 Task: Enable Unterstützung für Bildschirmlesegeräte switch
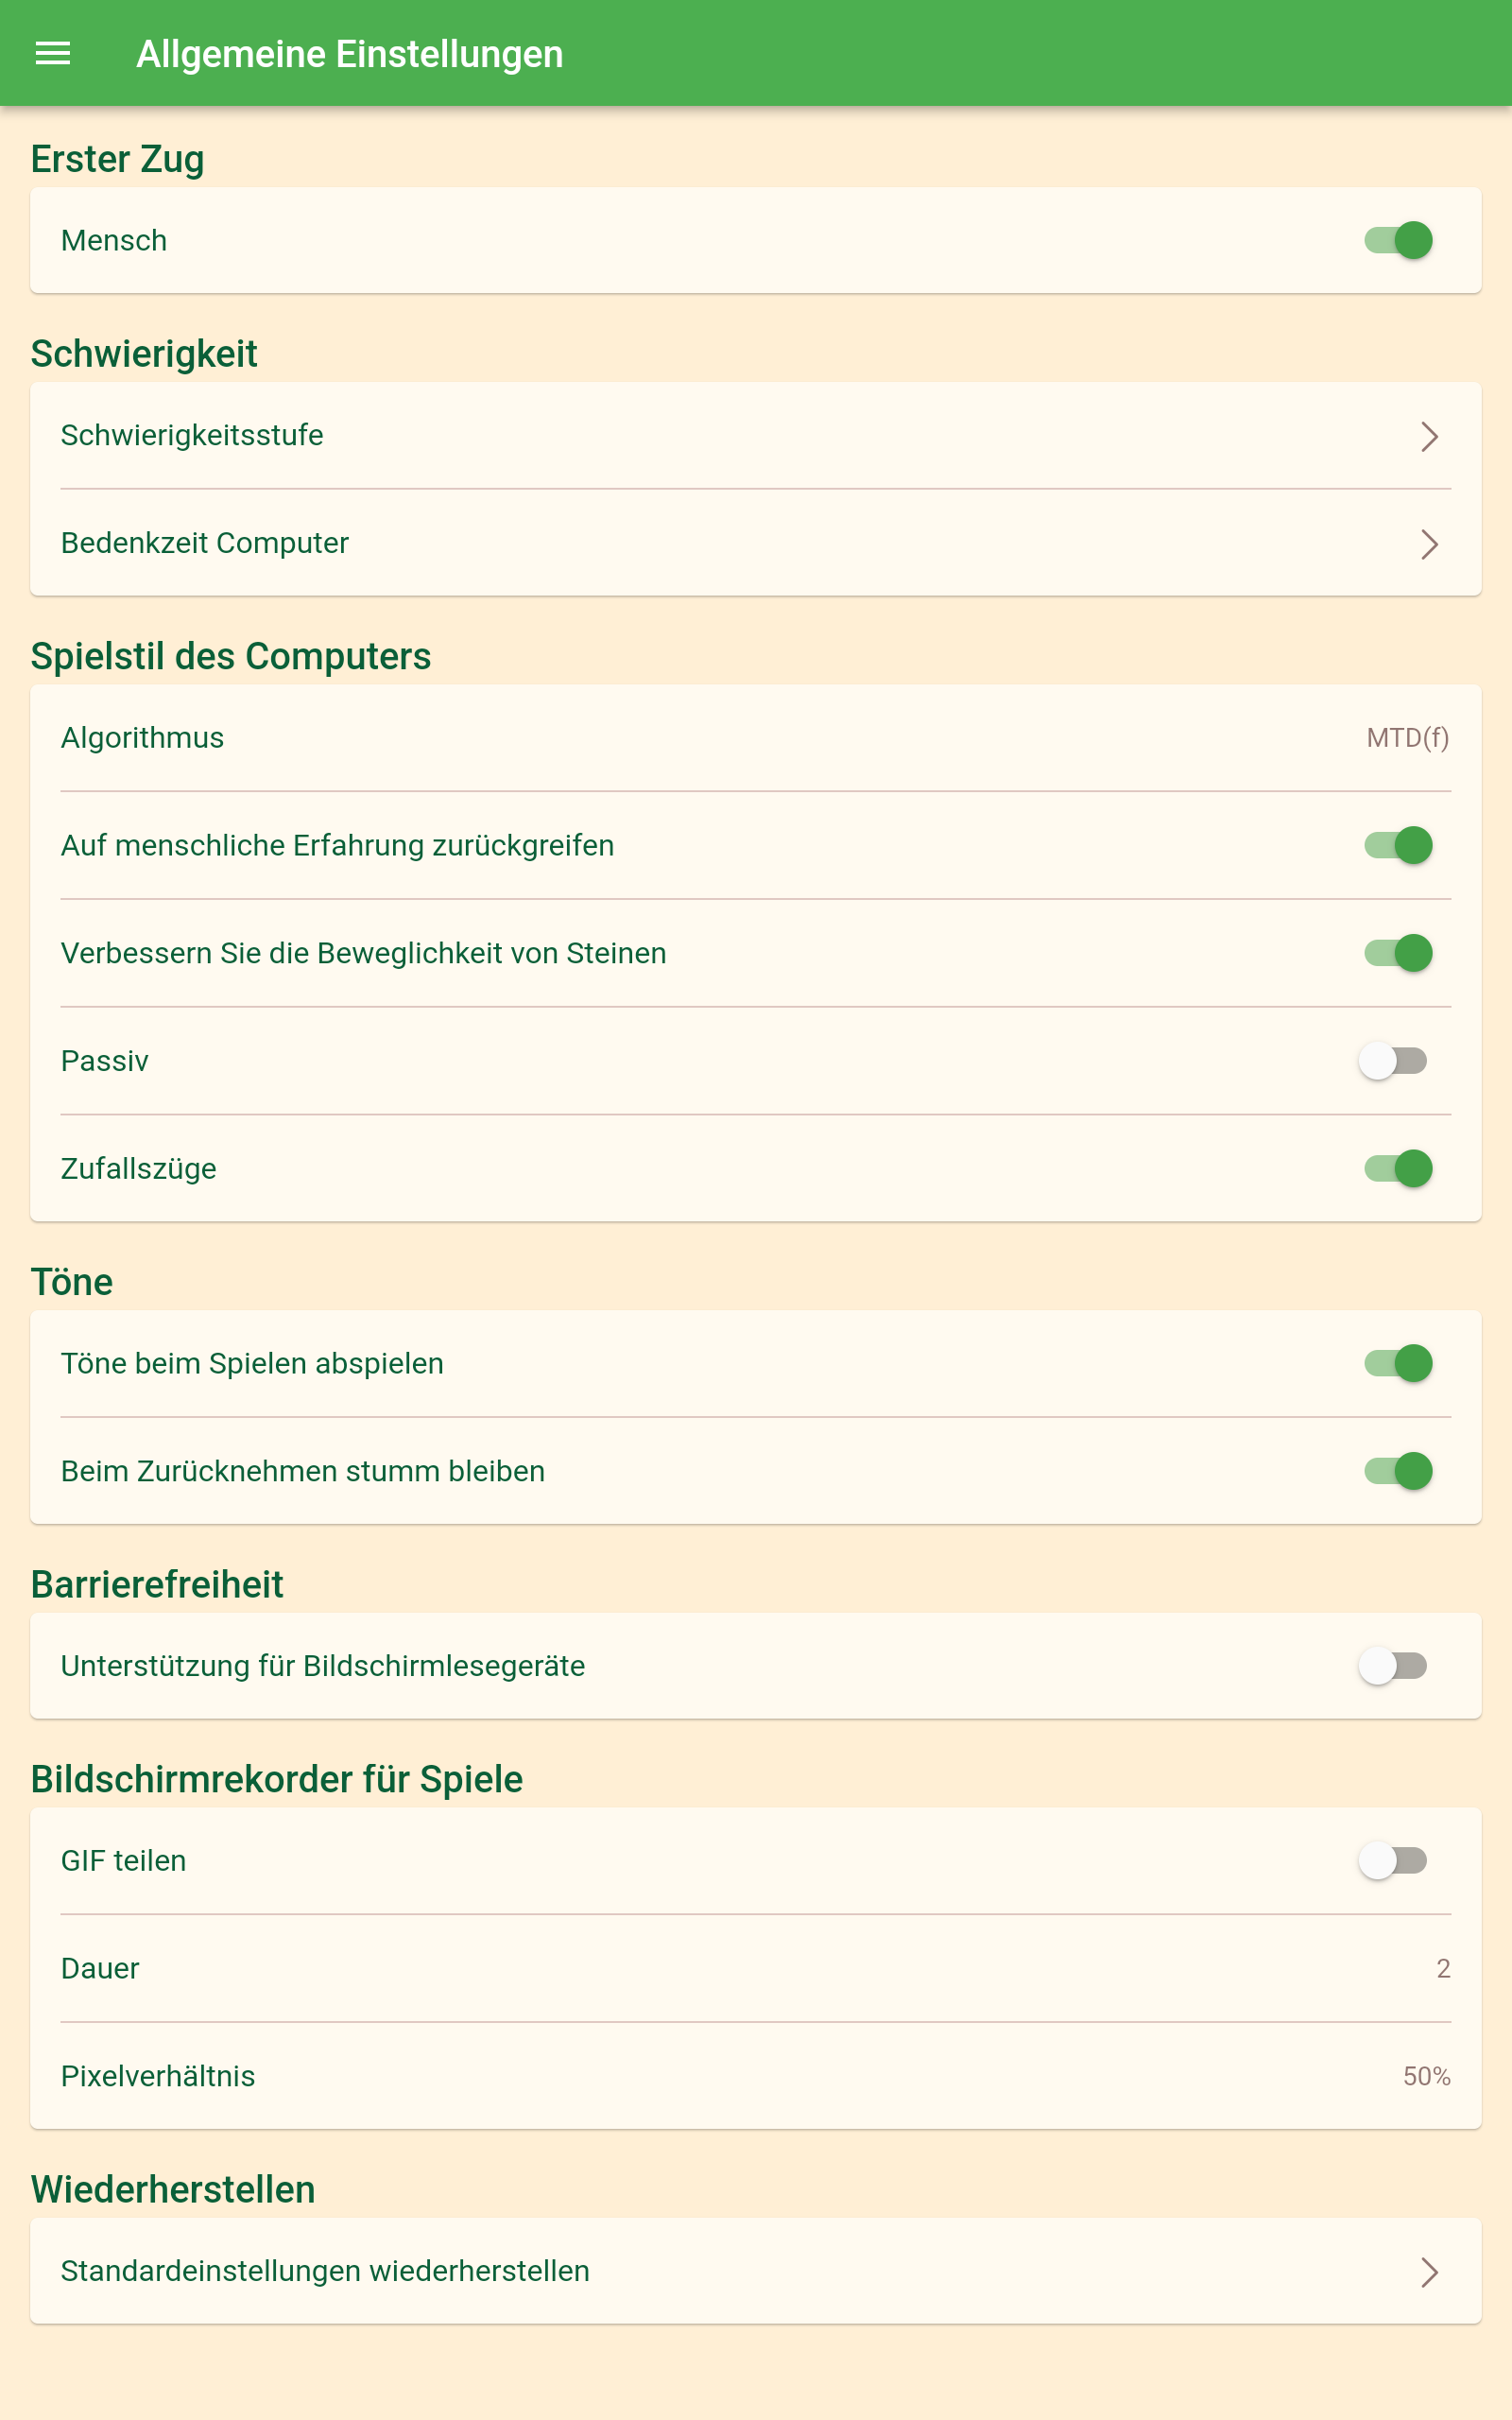(x=1392, y=1666)
